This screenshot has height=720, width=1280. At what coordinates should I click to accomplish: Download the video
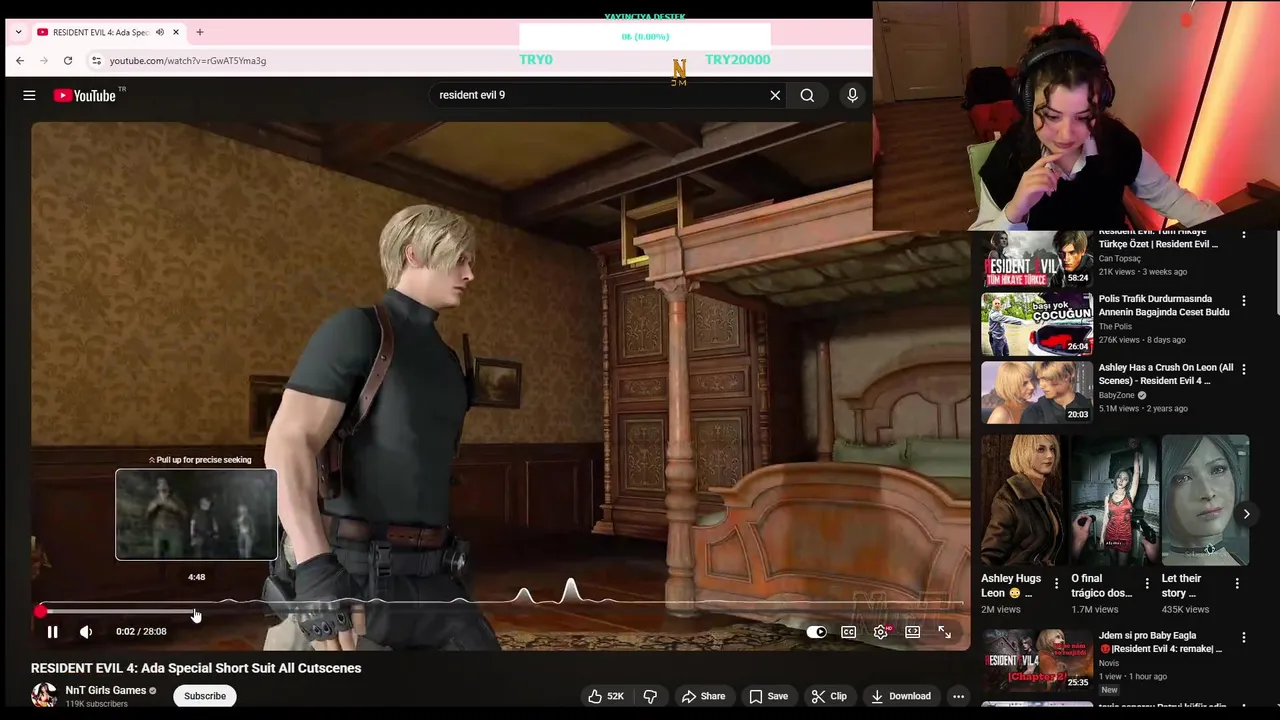901,696
